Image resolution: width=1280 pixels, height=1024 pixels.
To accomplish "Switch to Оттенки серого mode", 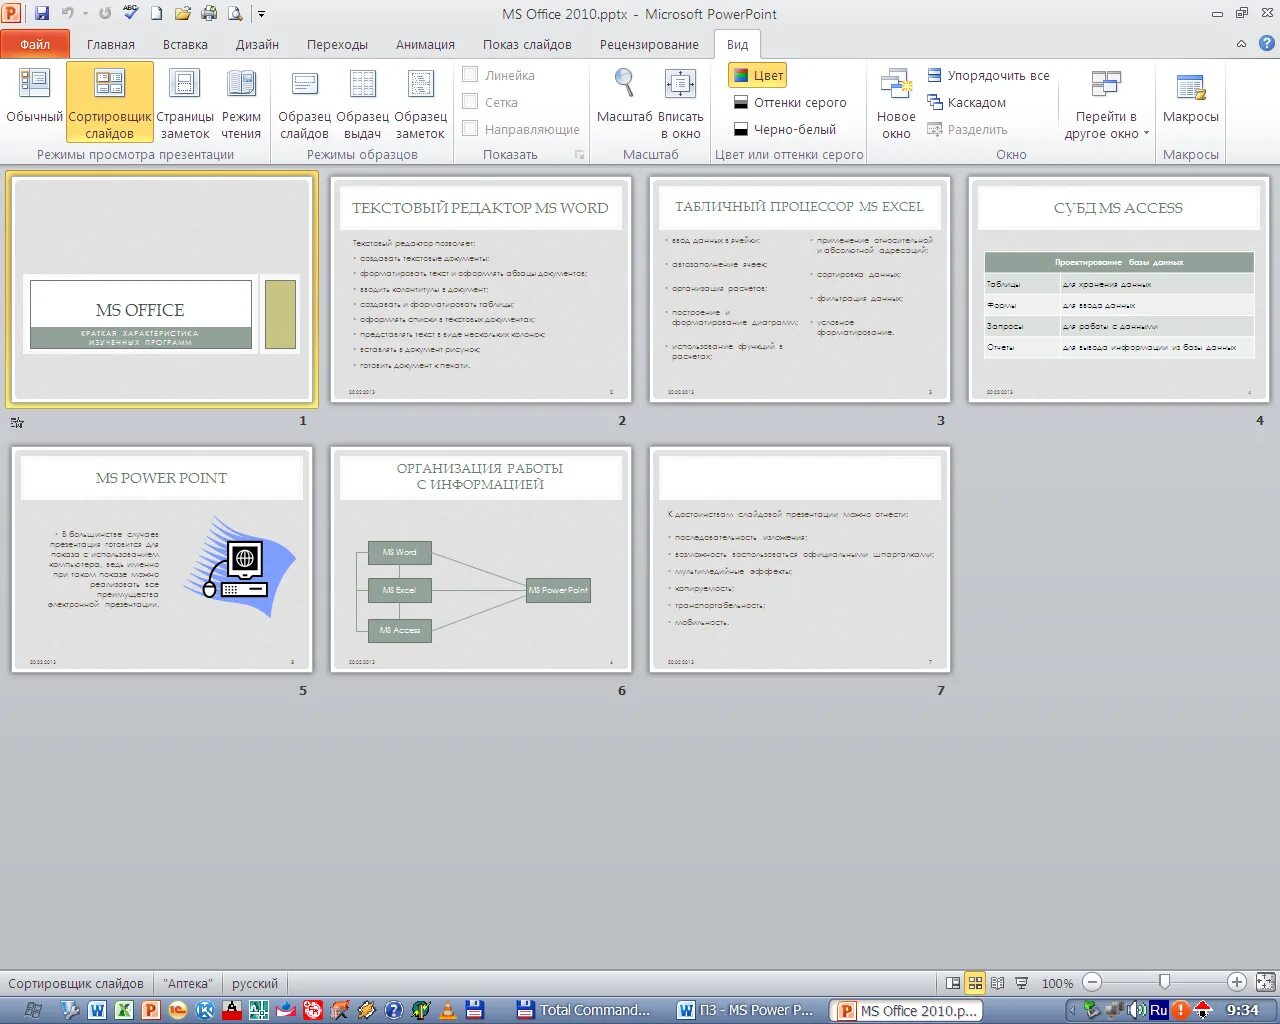I will pos(790,102).
